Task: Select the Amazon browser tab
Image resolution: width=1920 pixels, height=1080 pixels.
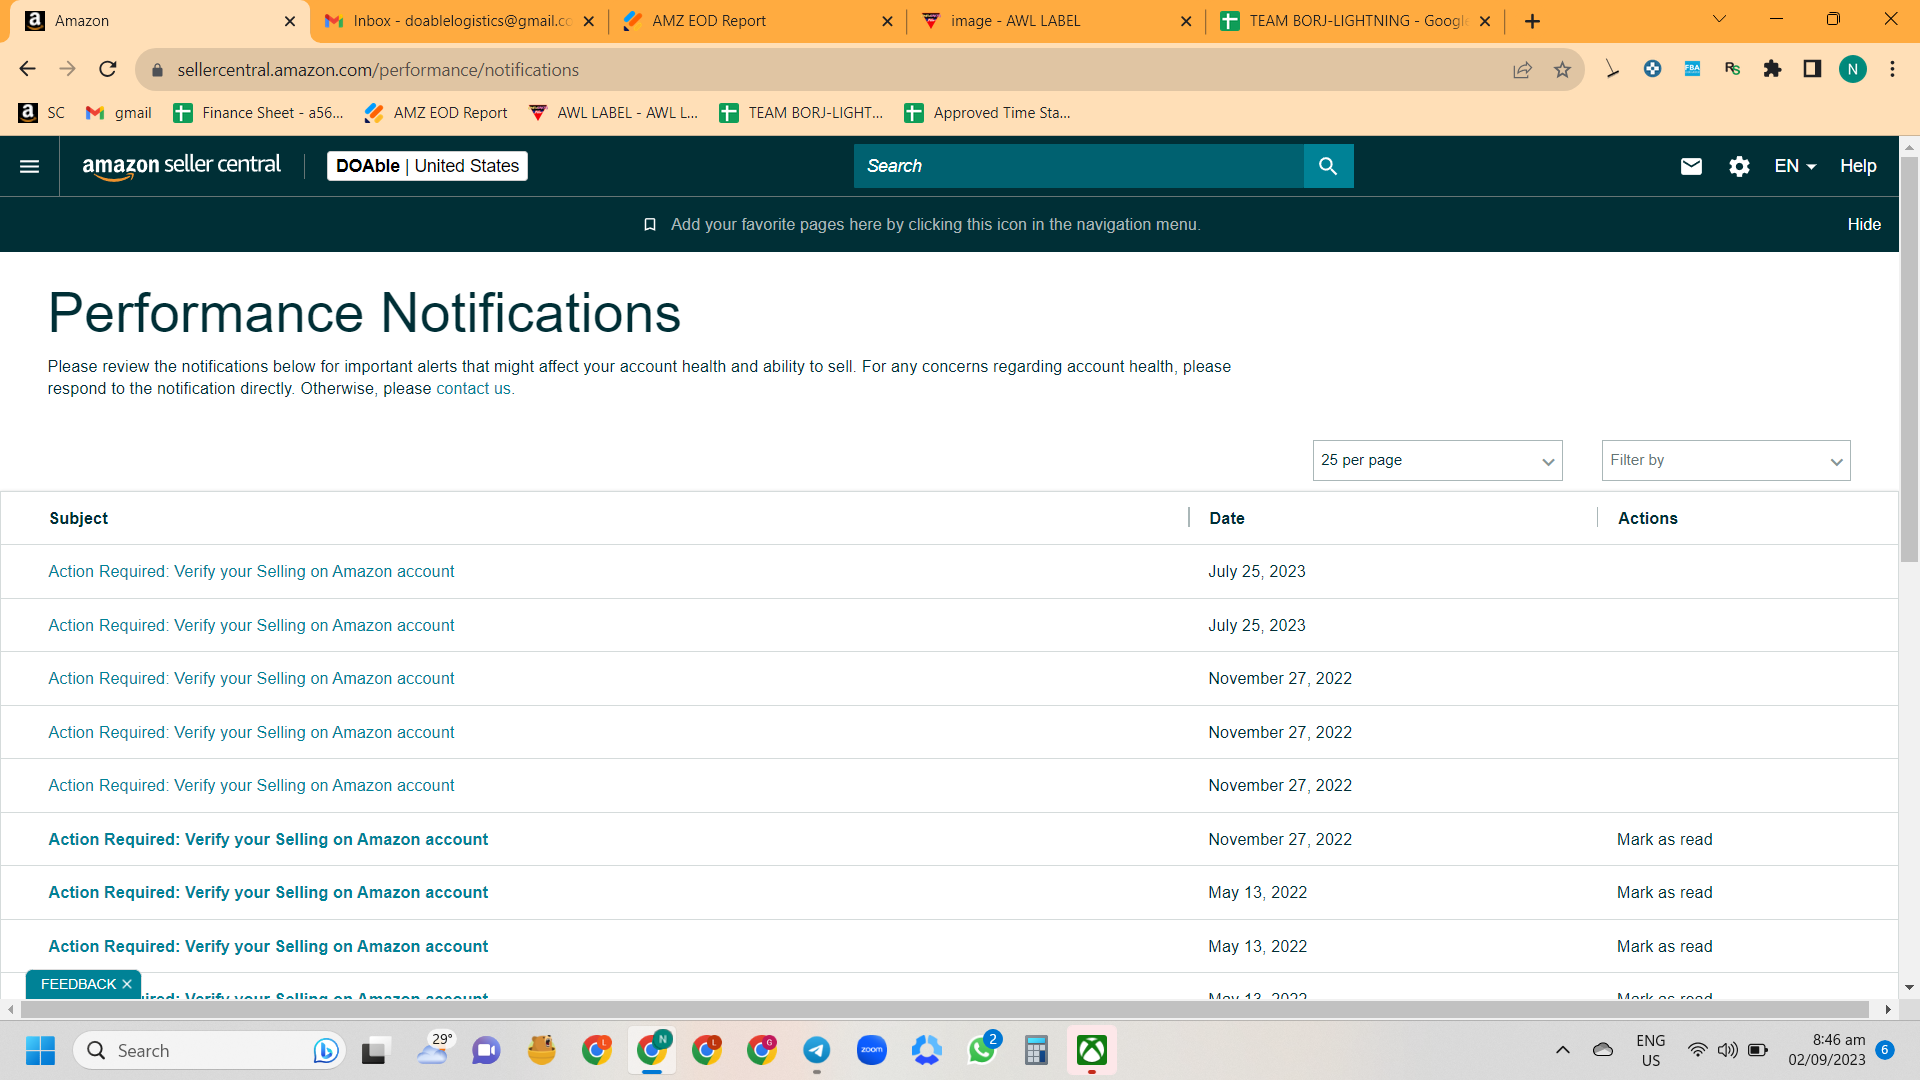Action: pos(160,21)
